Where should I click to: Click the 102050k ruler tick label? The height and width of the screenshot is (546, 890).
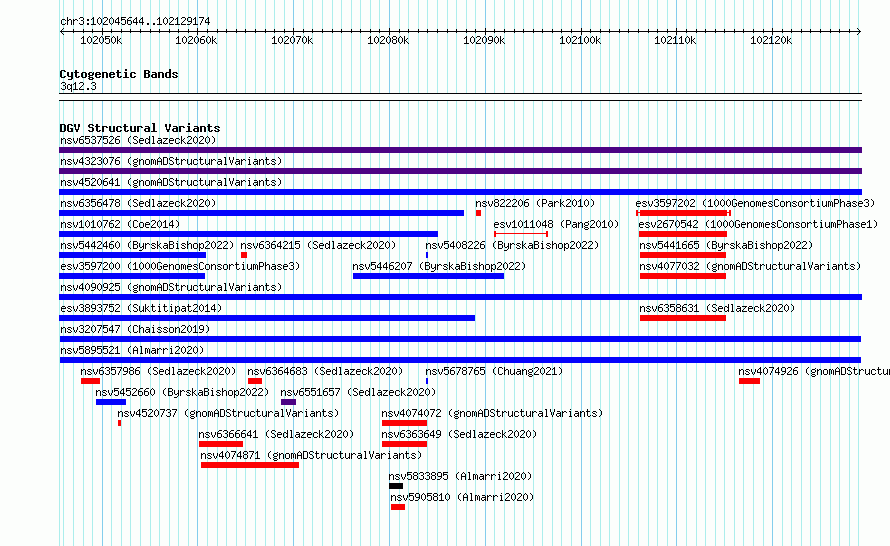click(x=101, y=40)
